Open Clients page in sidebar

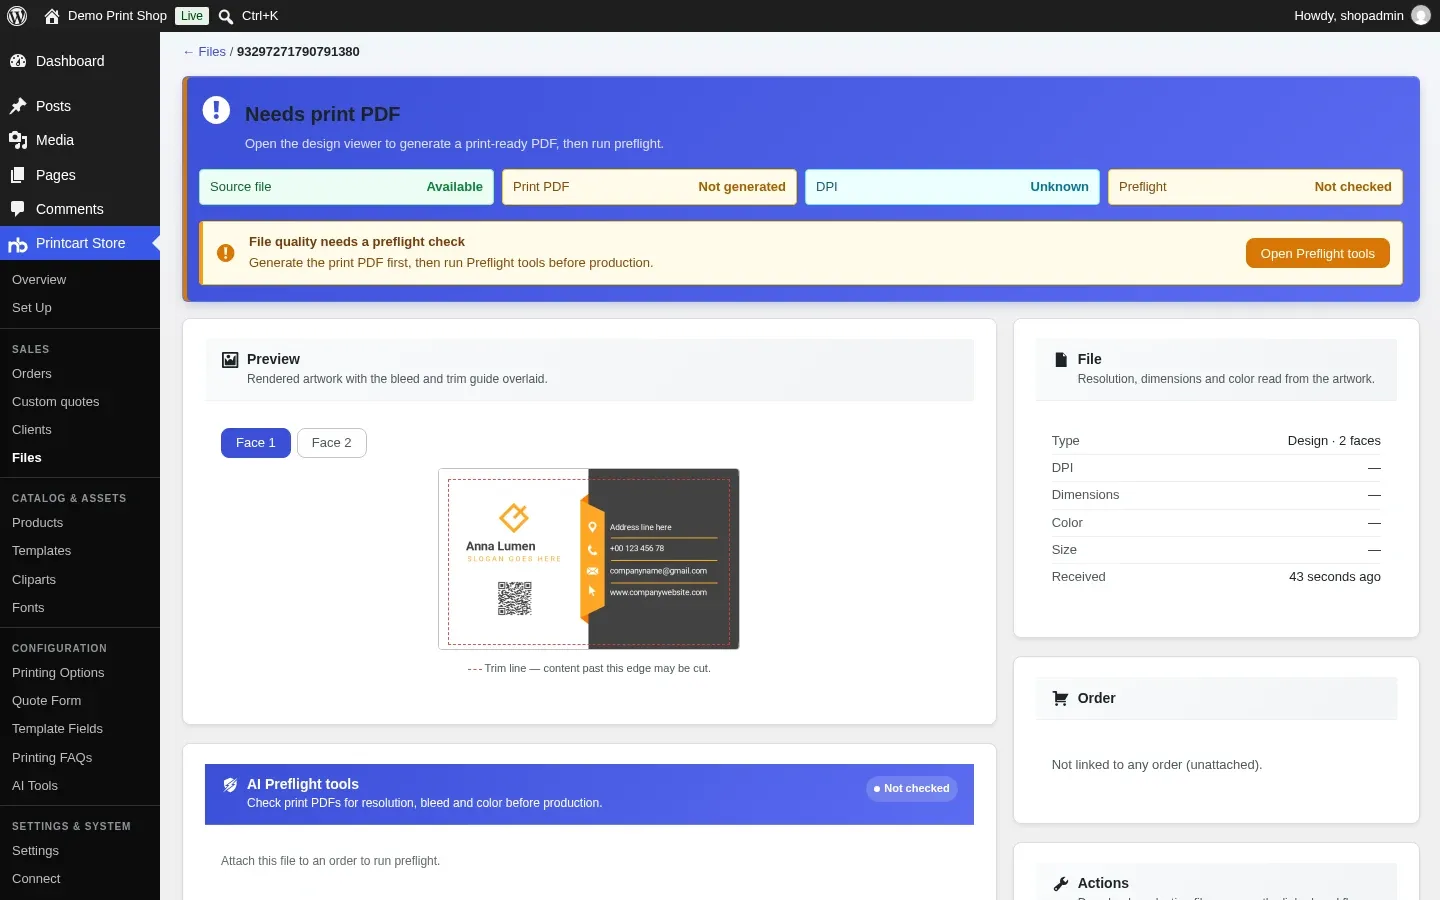(x=32, y=430)
